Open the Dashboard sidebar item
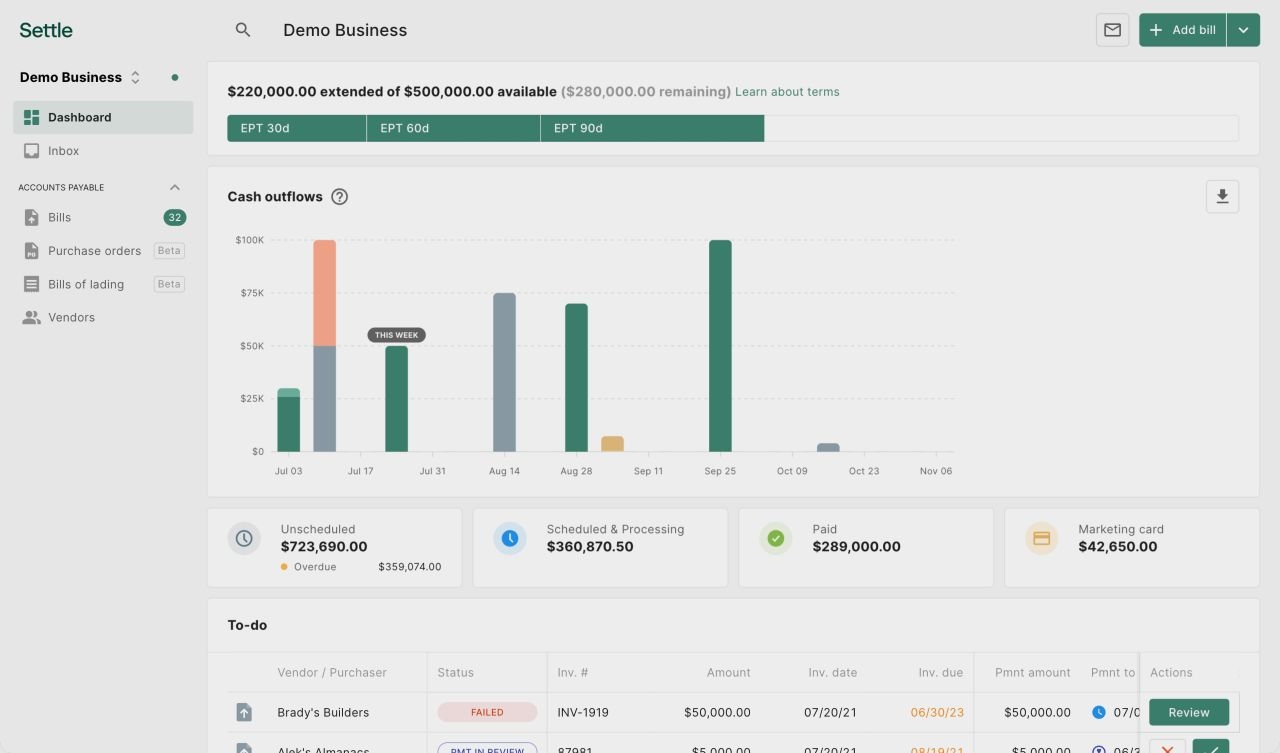The image size is (1280, 753). pos(103,117)
